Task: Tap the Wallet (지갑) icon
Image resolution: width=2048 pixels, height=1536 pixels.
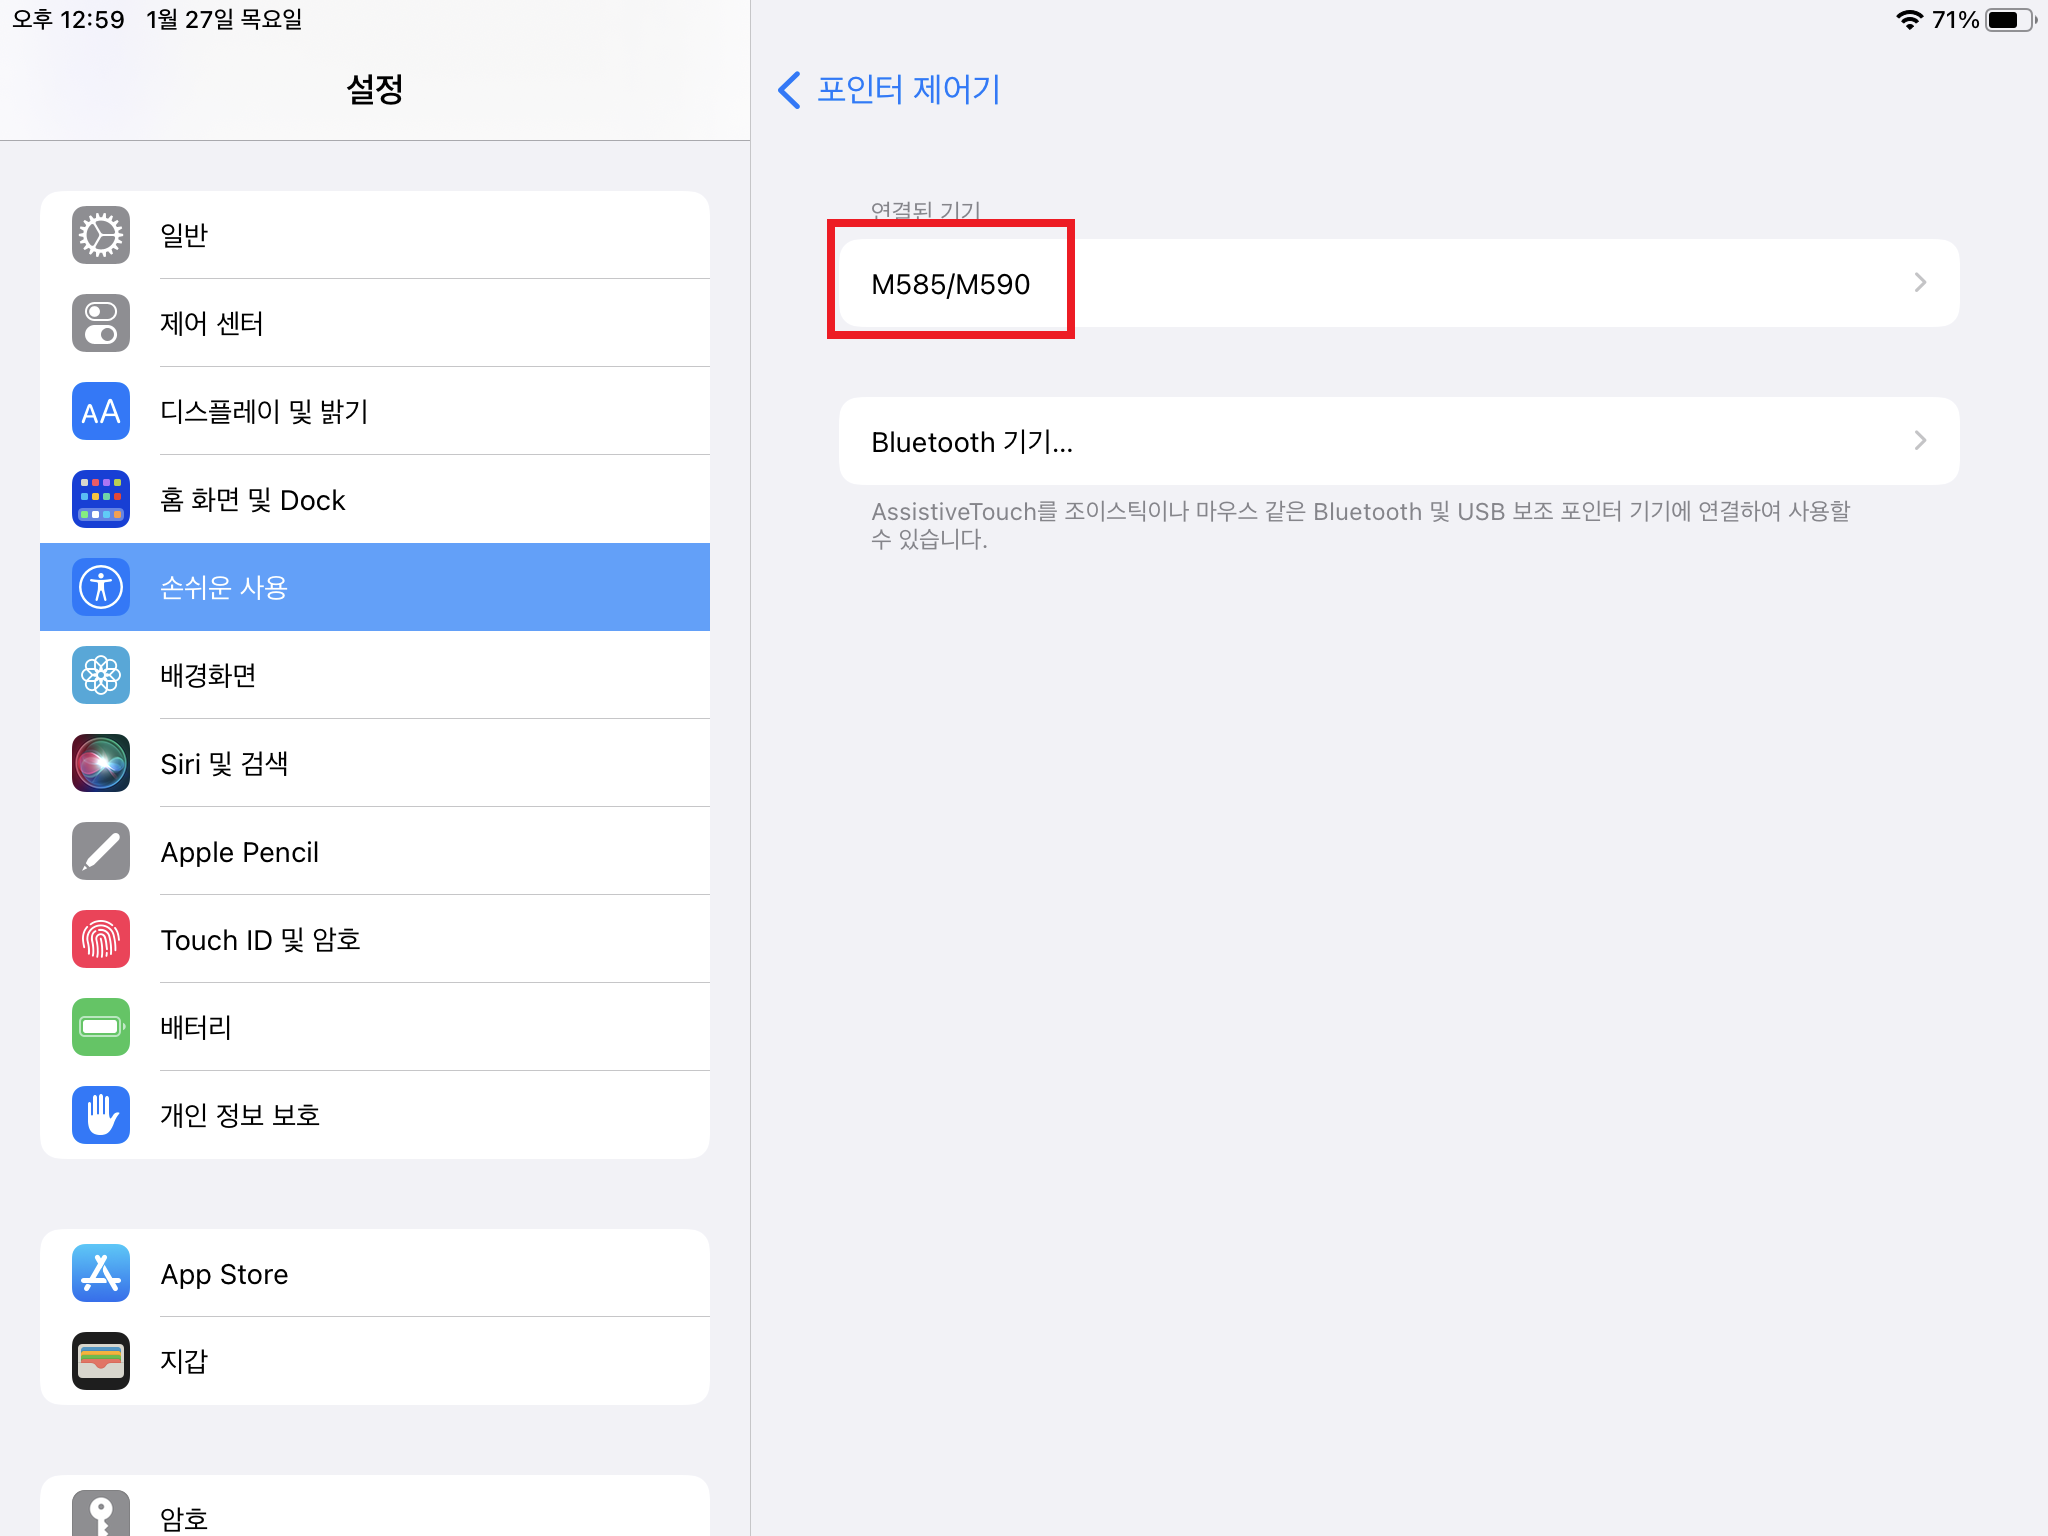Action: (101, 1361)
